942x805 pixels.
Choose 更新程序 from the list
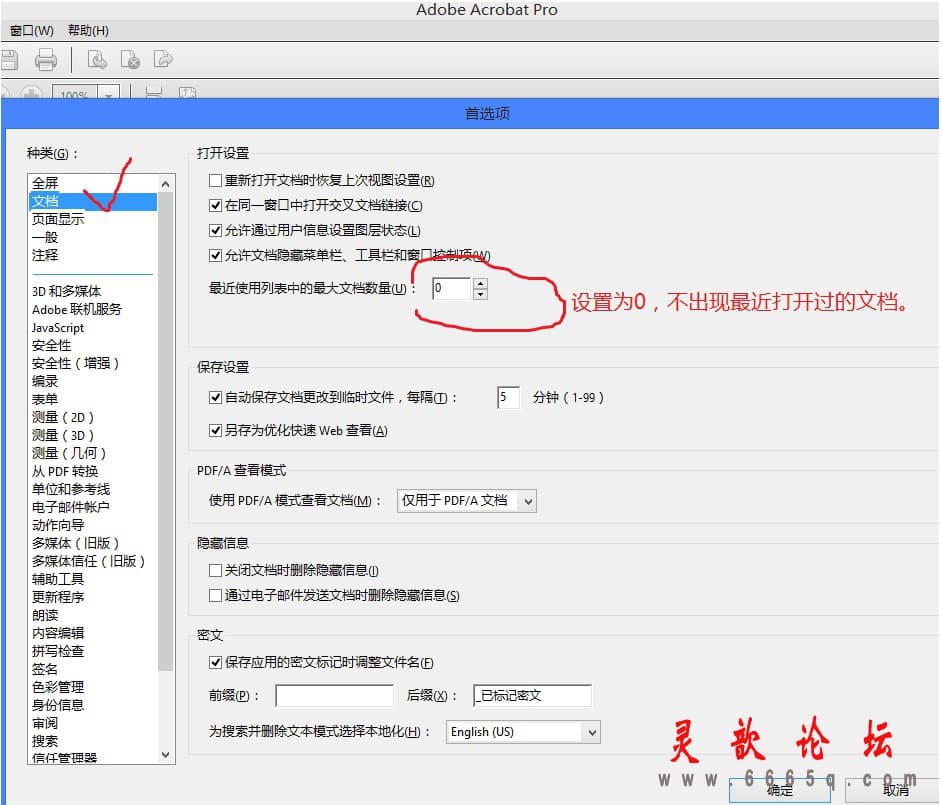coord(58,597)
